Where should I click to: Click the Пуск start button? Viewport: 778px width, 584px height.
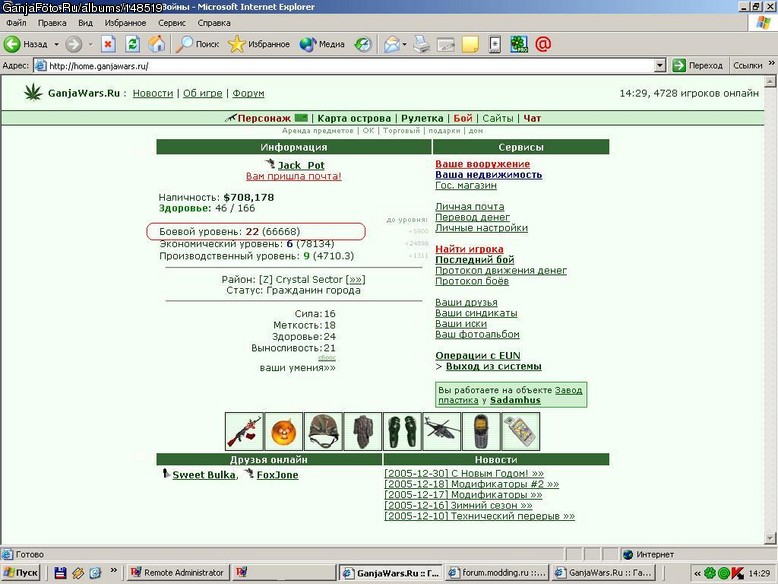pos(20,573)
